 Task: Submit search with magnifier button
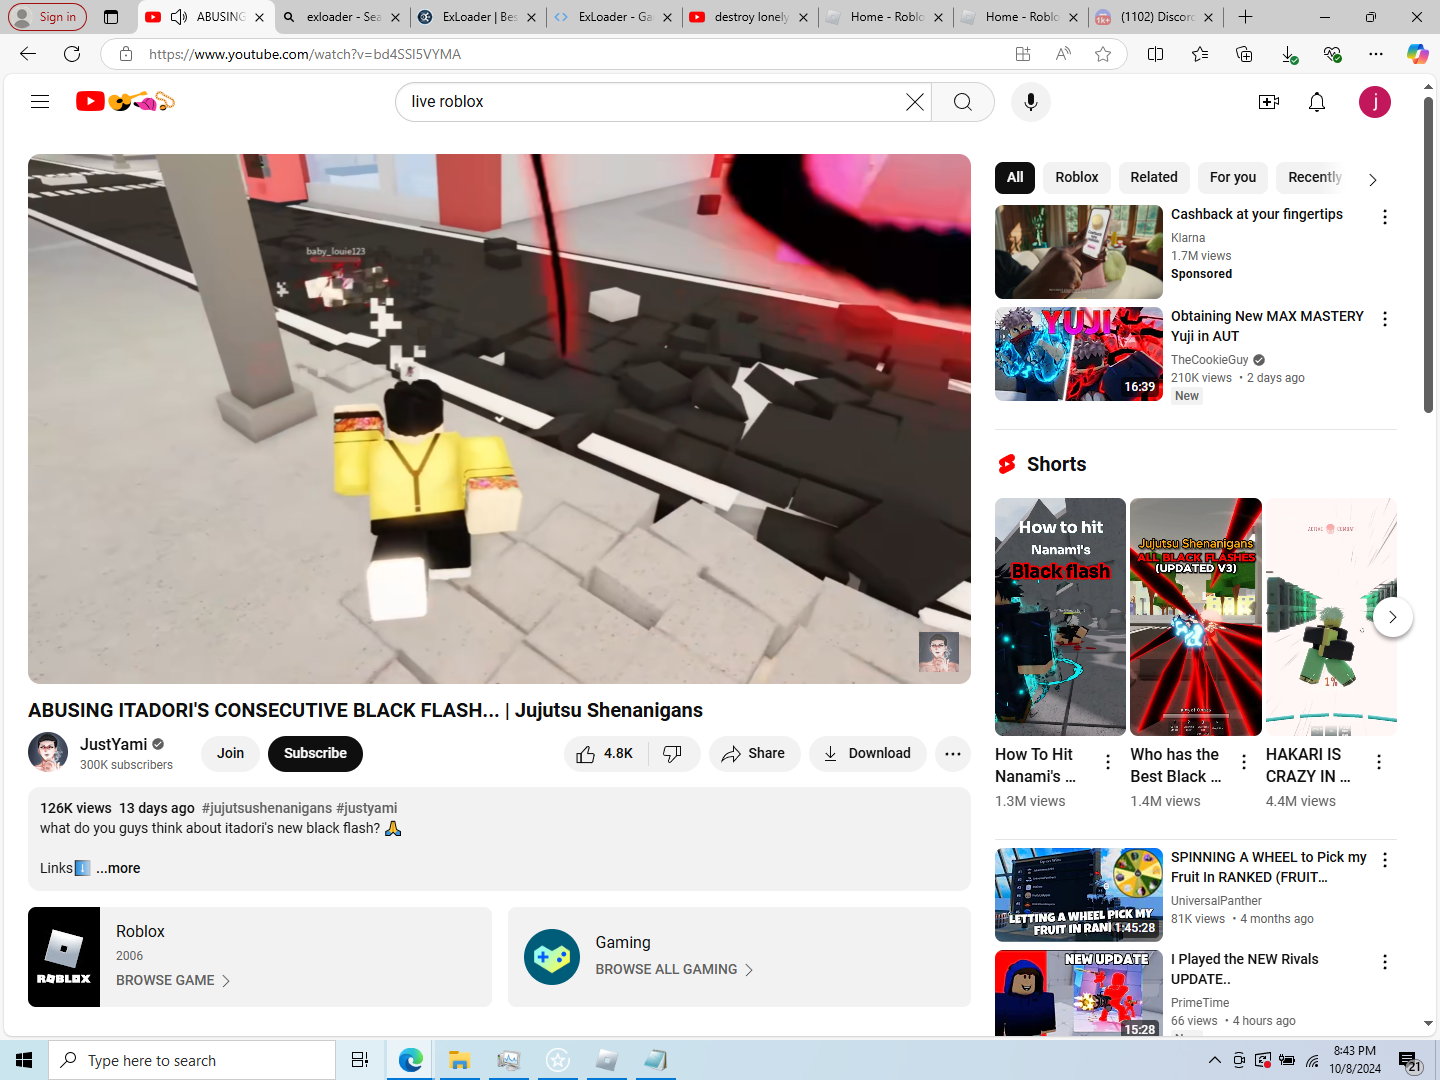click(962, 102)
